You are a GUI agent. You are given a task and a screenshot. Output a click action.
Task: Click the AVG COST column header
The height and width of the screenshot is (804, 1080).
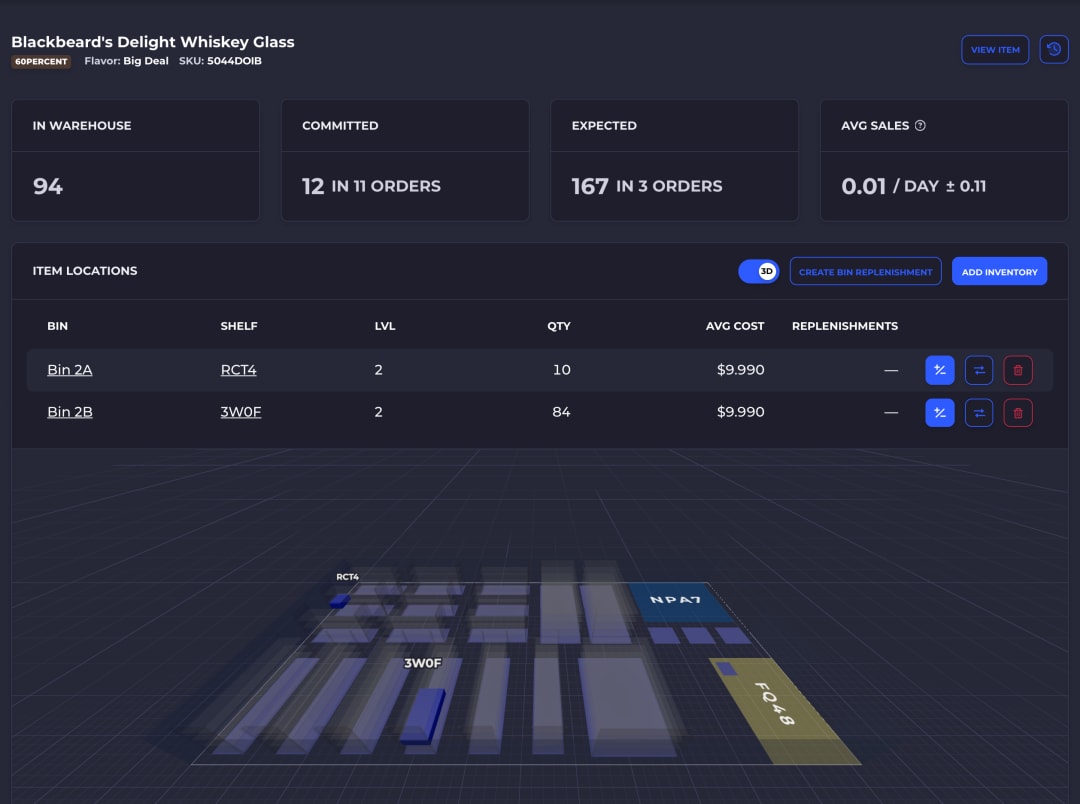(735, 326)
